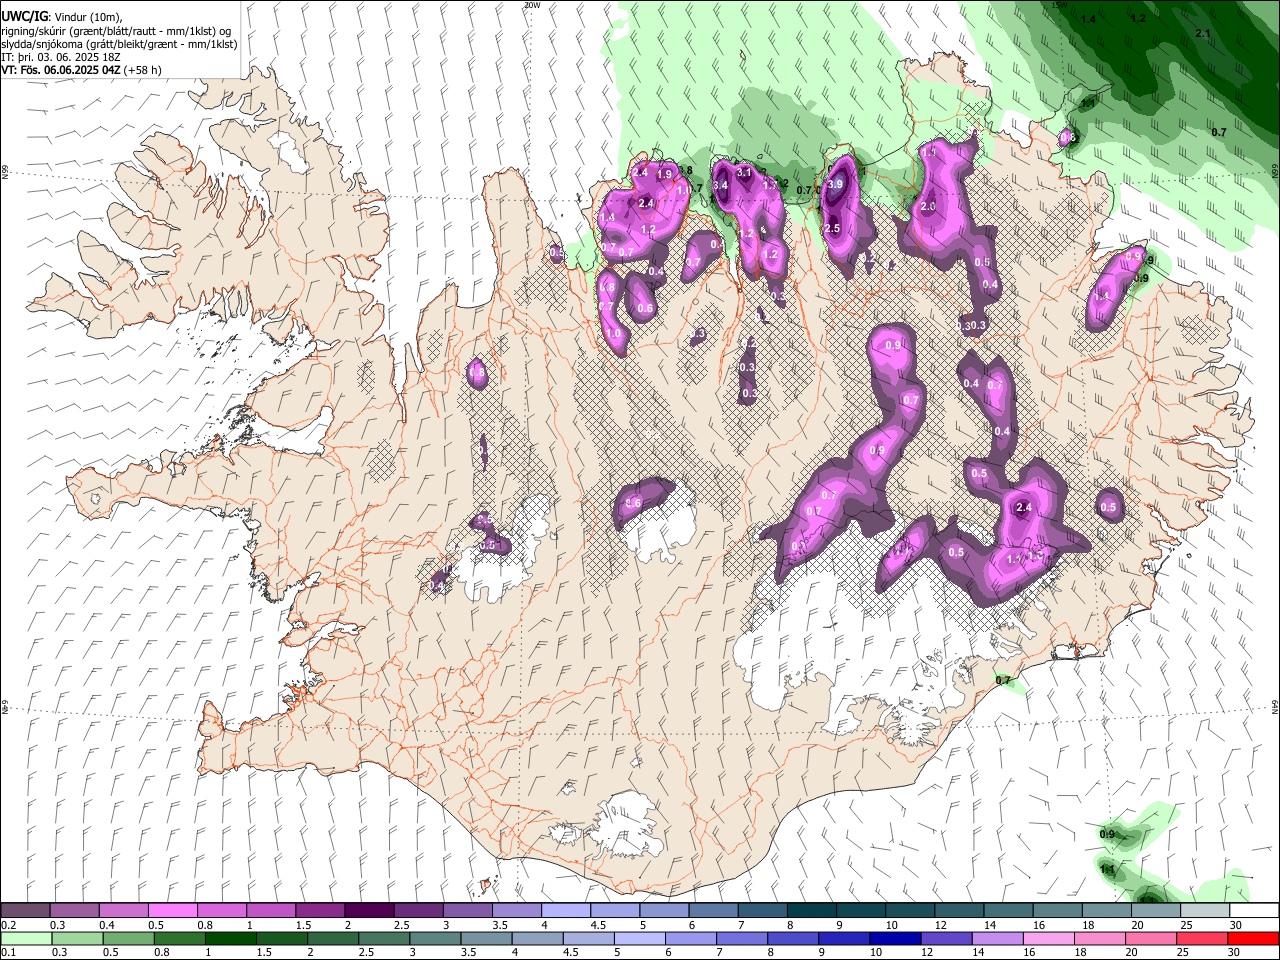Click the '64N' latitude label on right edge
The width and height of the screenshot is (1280, 960).
[x=1275, y=706]
